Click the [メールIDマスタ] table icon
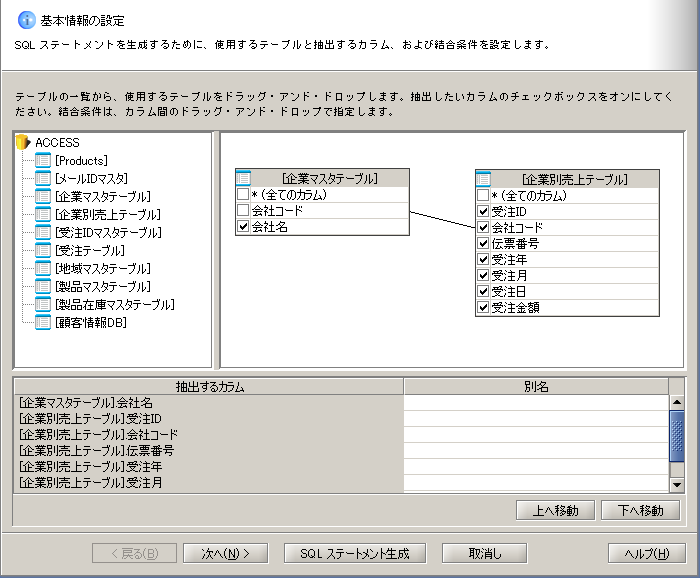 click(x=42, y=179)
